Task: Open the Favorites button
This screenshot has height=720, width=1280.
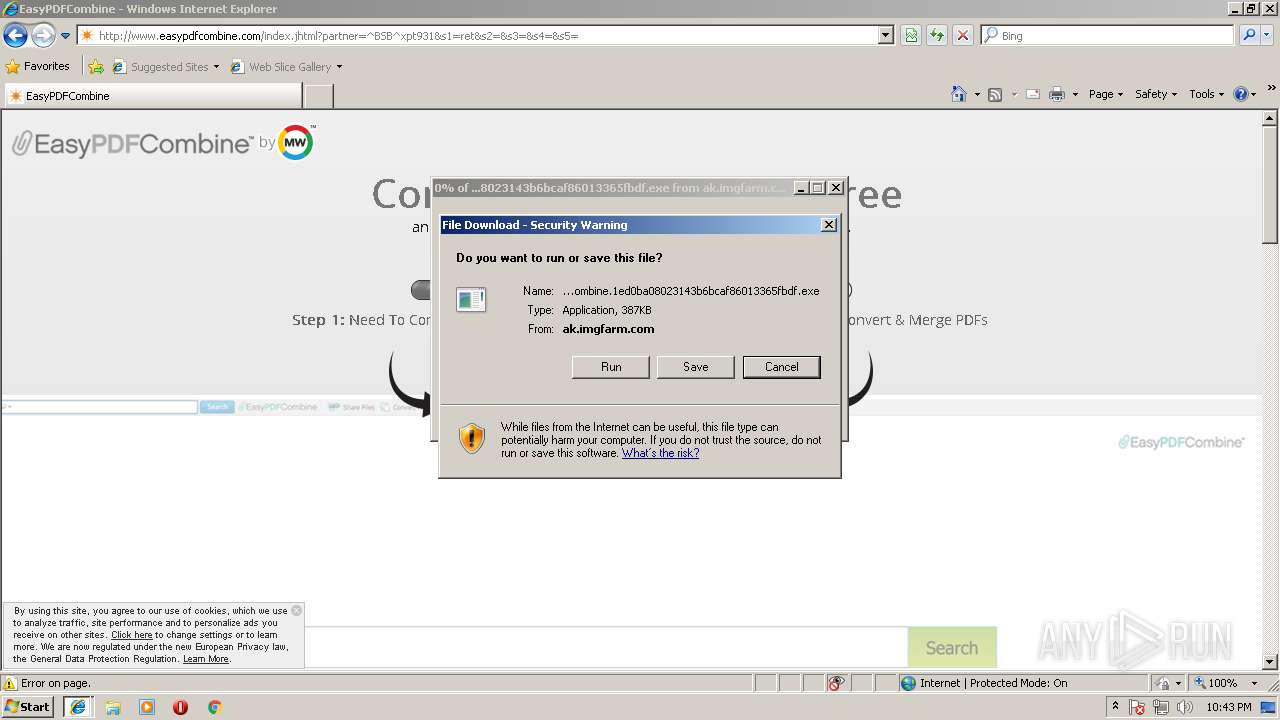Action: [38, 66]
